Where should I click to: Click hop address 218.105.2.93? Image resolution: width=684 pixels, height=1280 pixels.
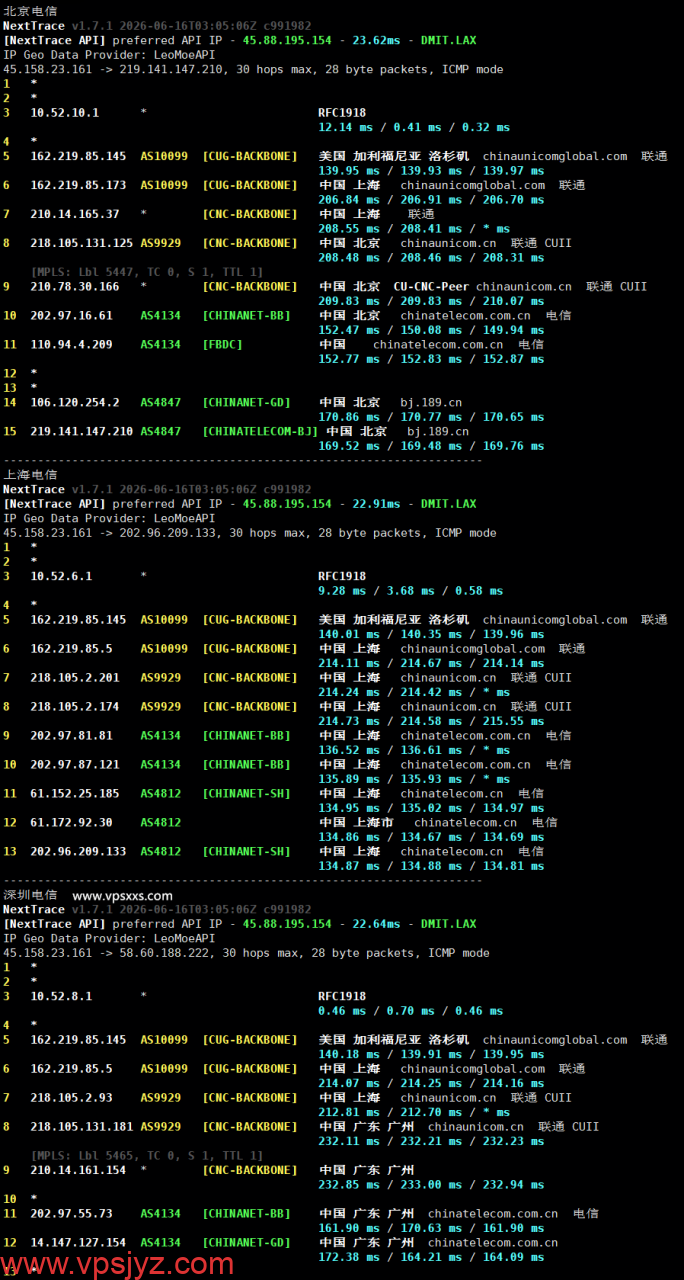(x=72, y=1097)
